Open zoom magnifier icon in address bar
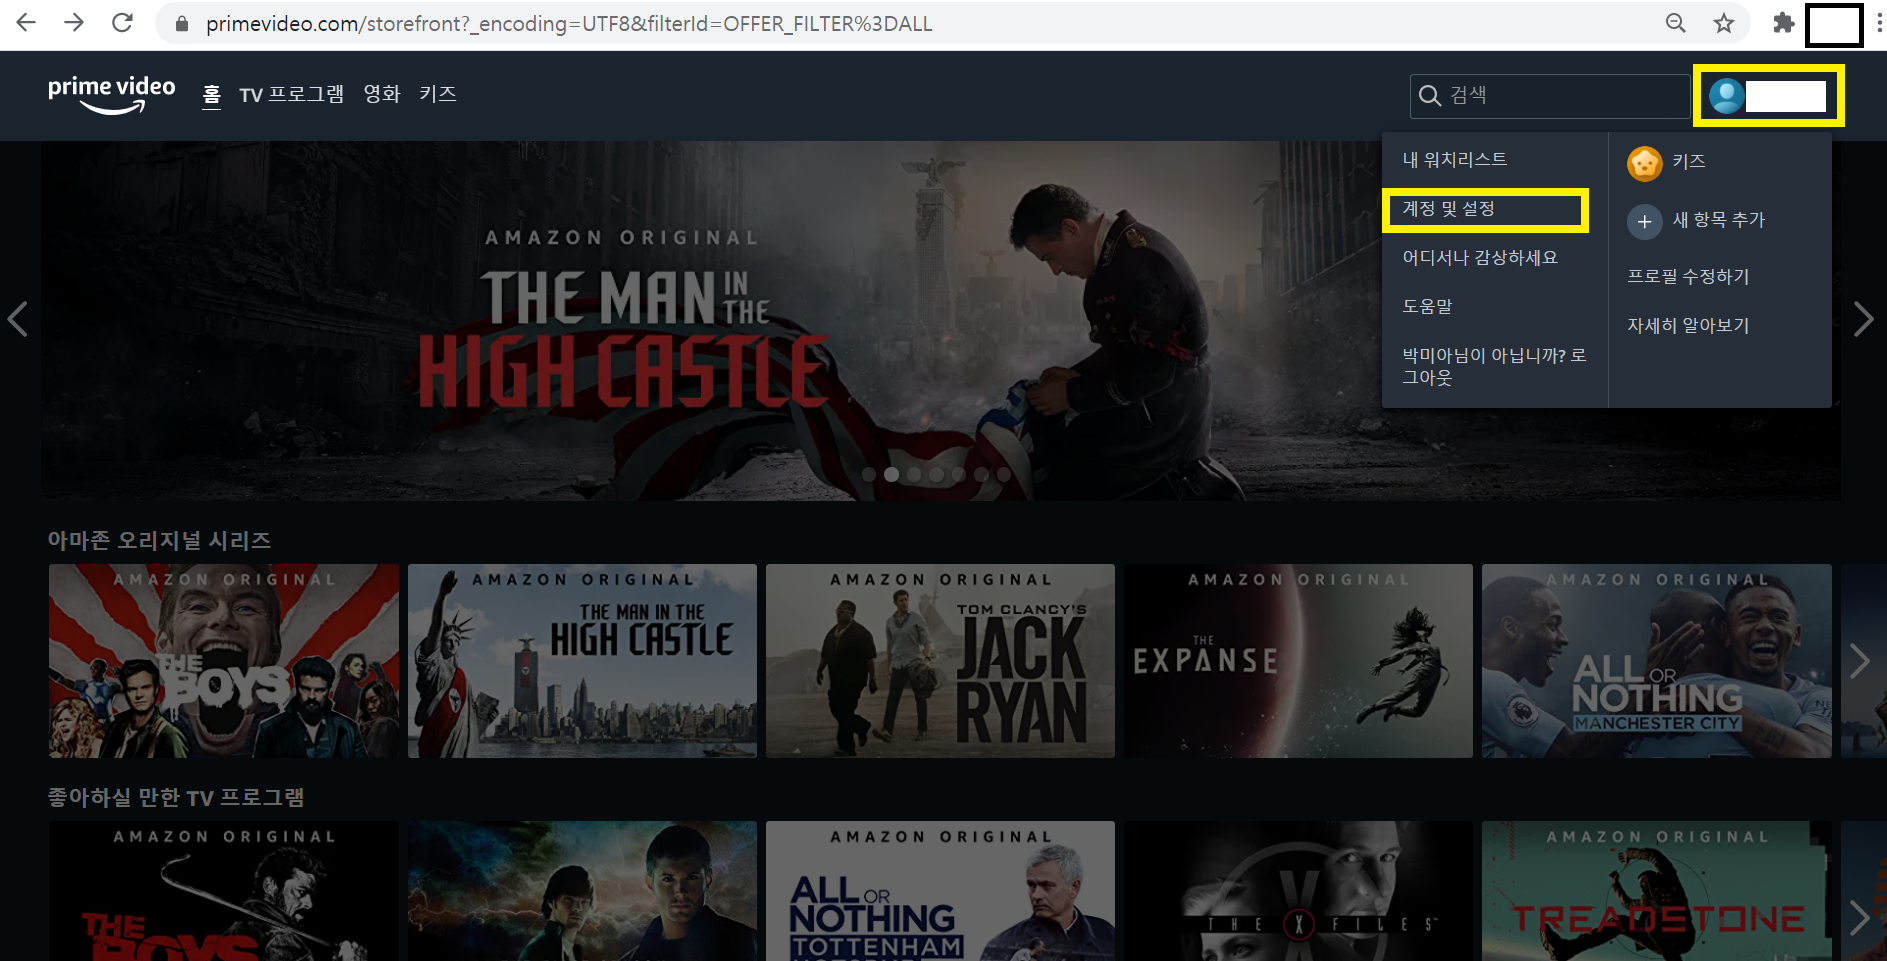The image size is (1887, 961). pyautogui.click(x=1676, y=23)
